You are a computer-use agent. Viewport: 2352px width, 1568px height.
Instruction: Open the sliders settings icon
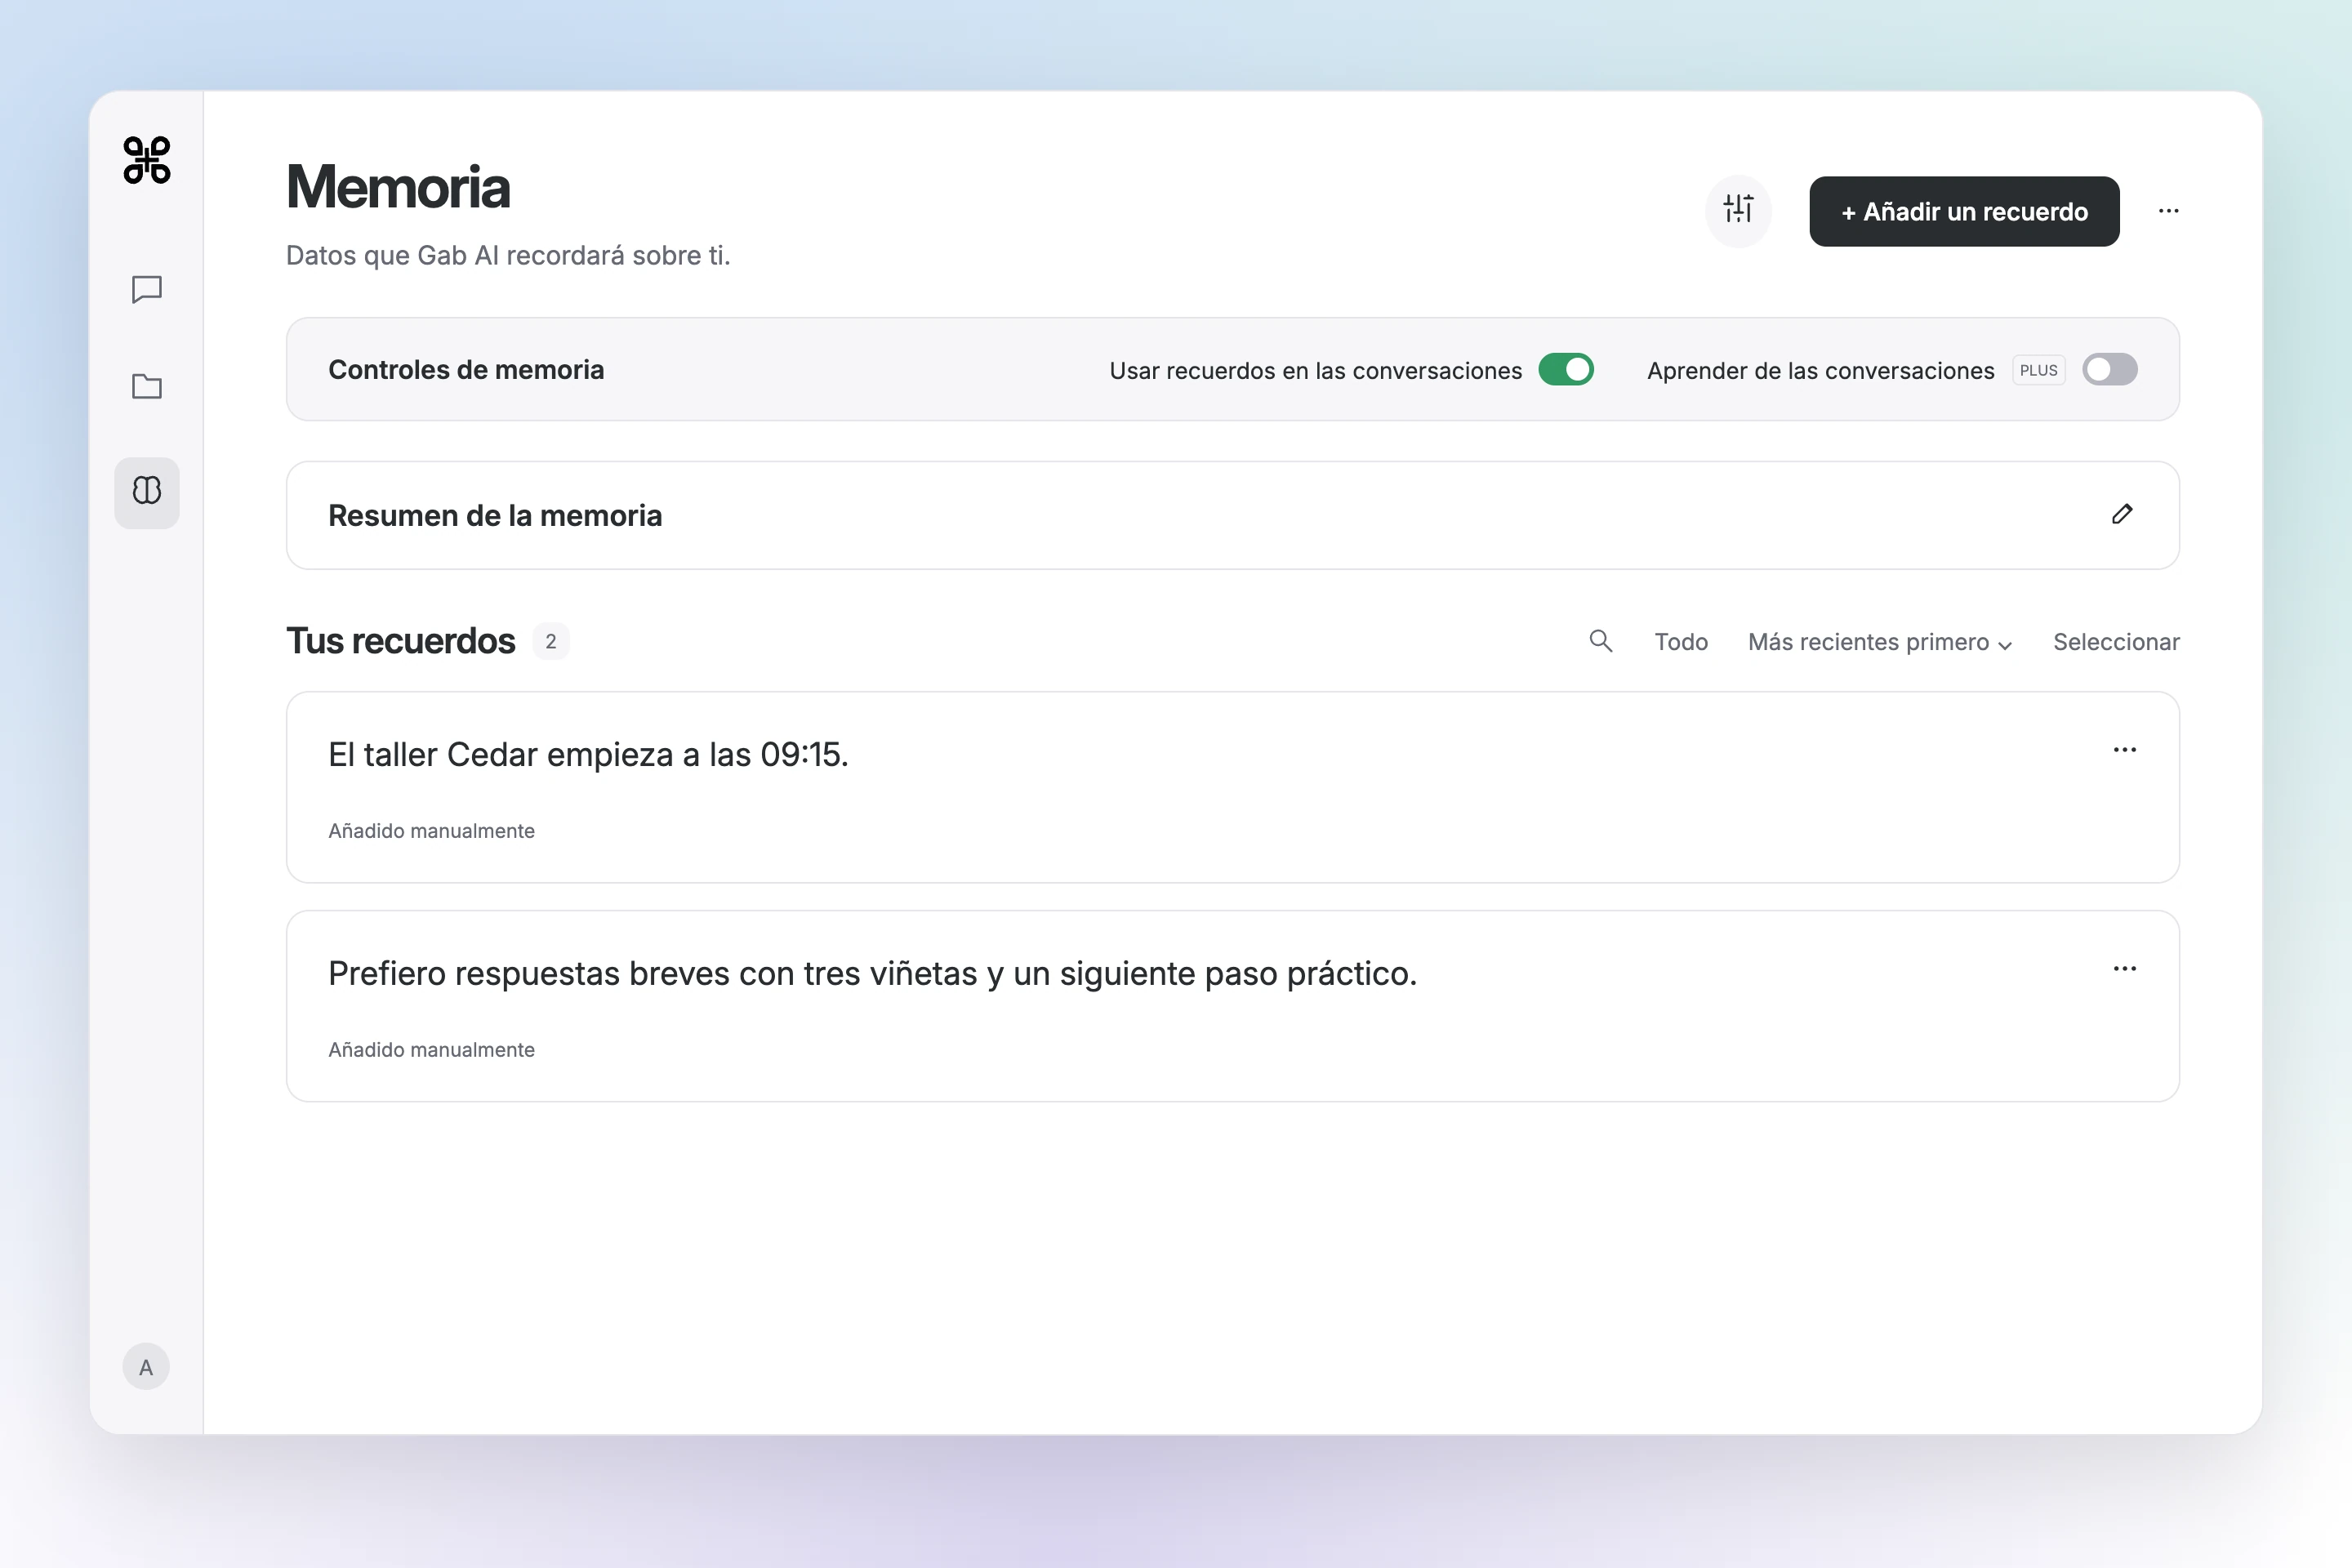1738,210
